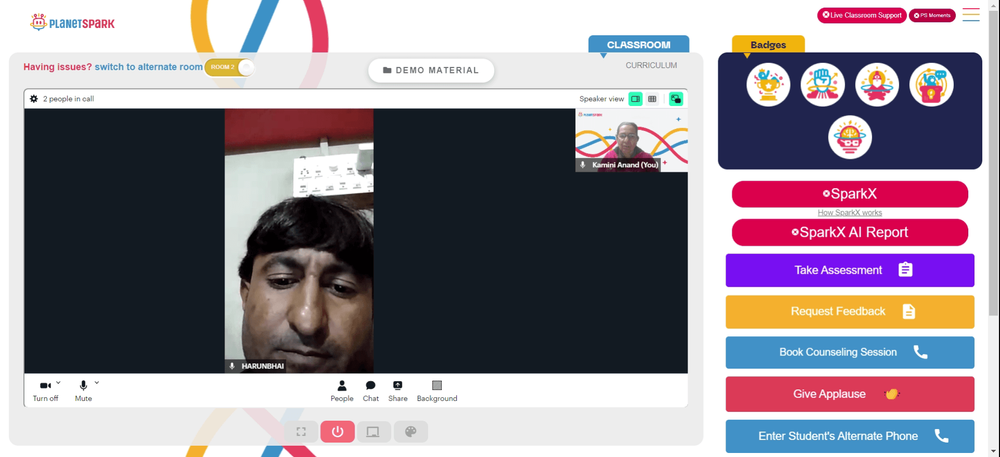1000x457 pixels.
Task: Switch to grid view layout
Action: coord(652,99)
